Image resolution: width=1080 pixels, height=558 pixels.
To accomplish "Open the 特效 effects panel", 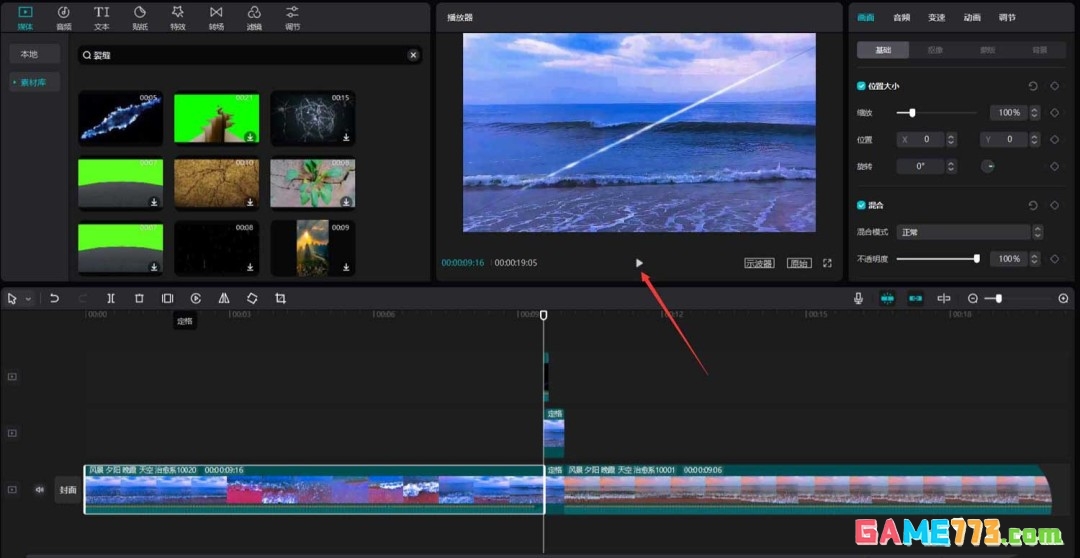I will click(x=177, y=17).
